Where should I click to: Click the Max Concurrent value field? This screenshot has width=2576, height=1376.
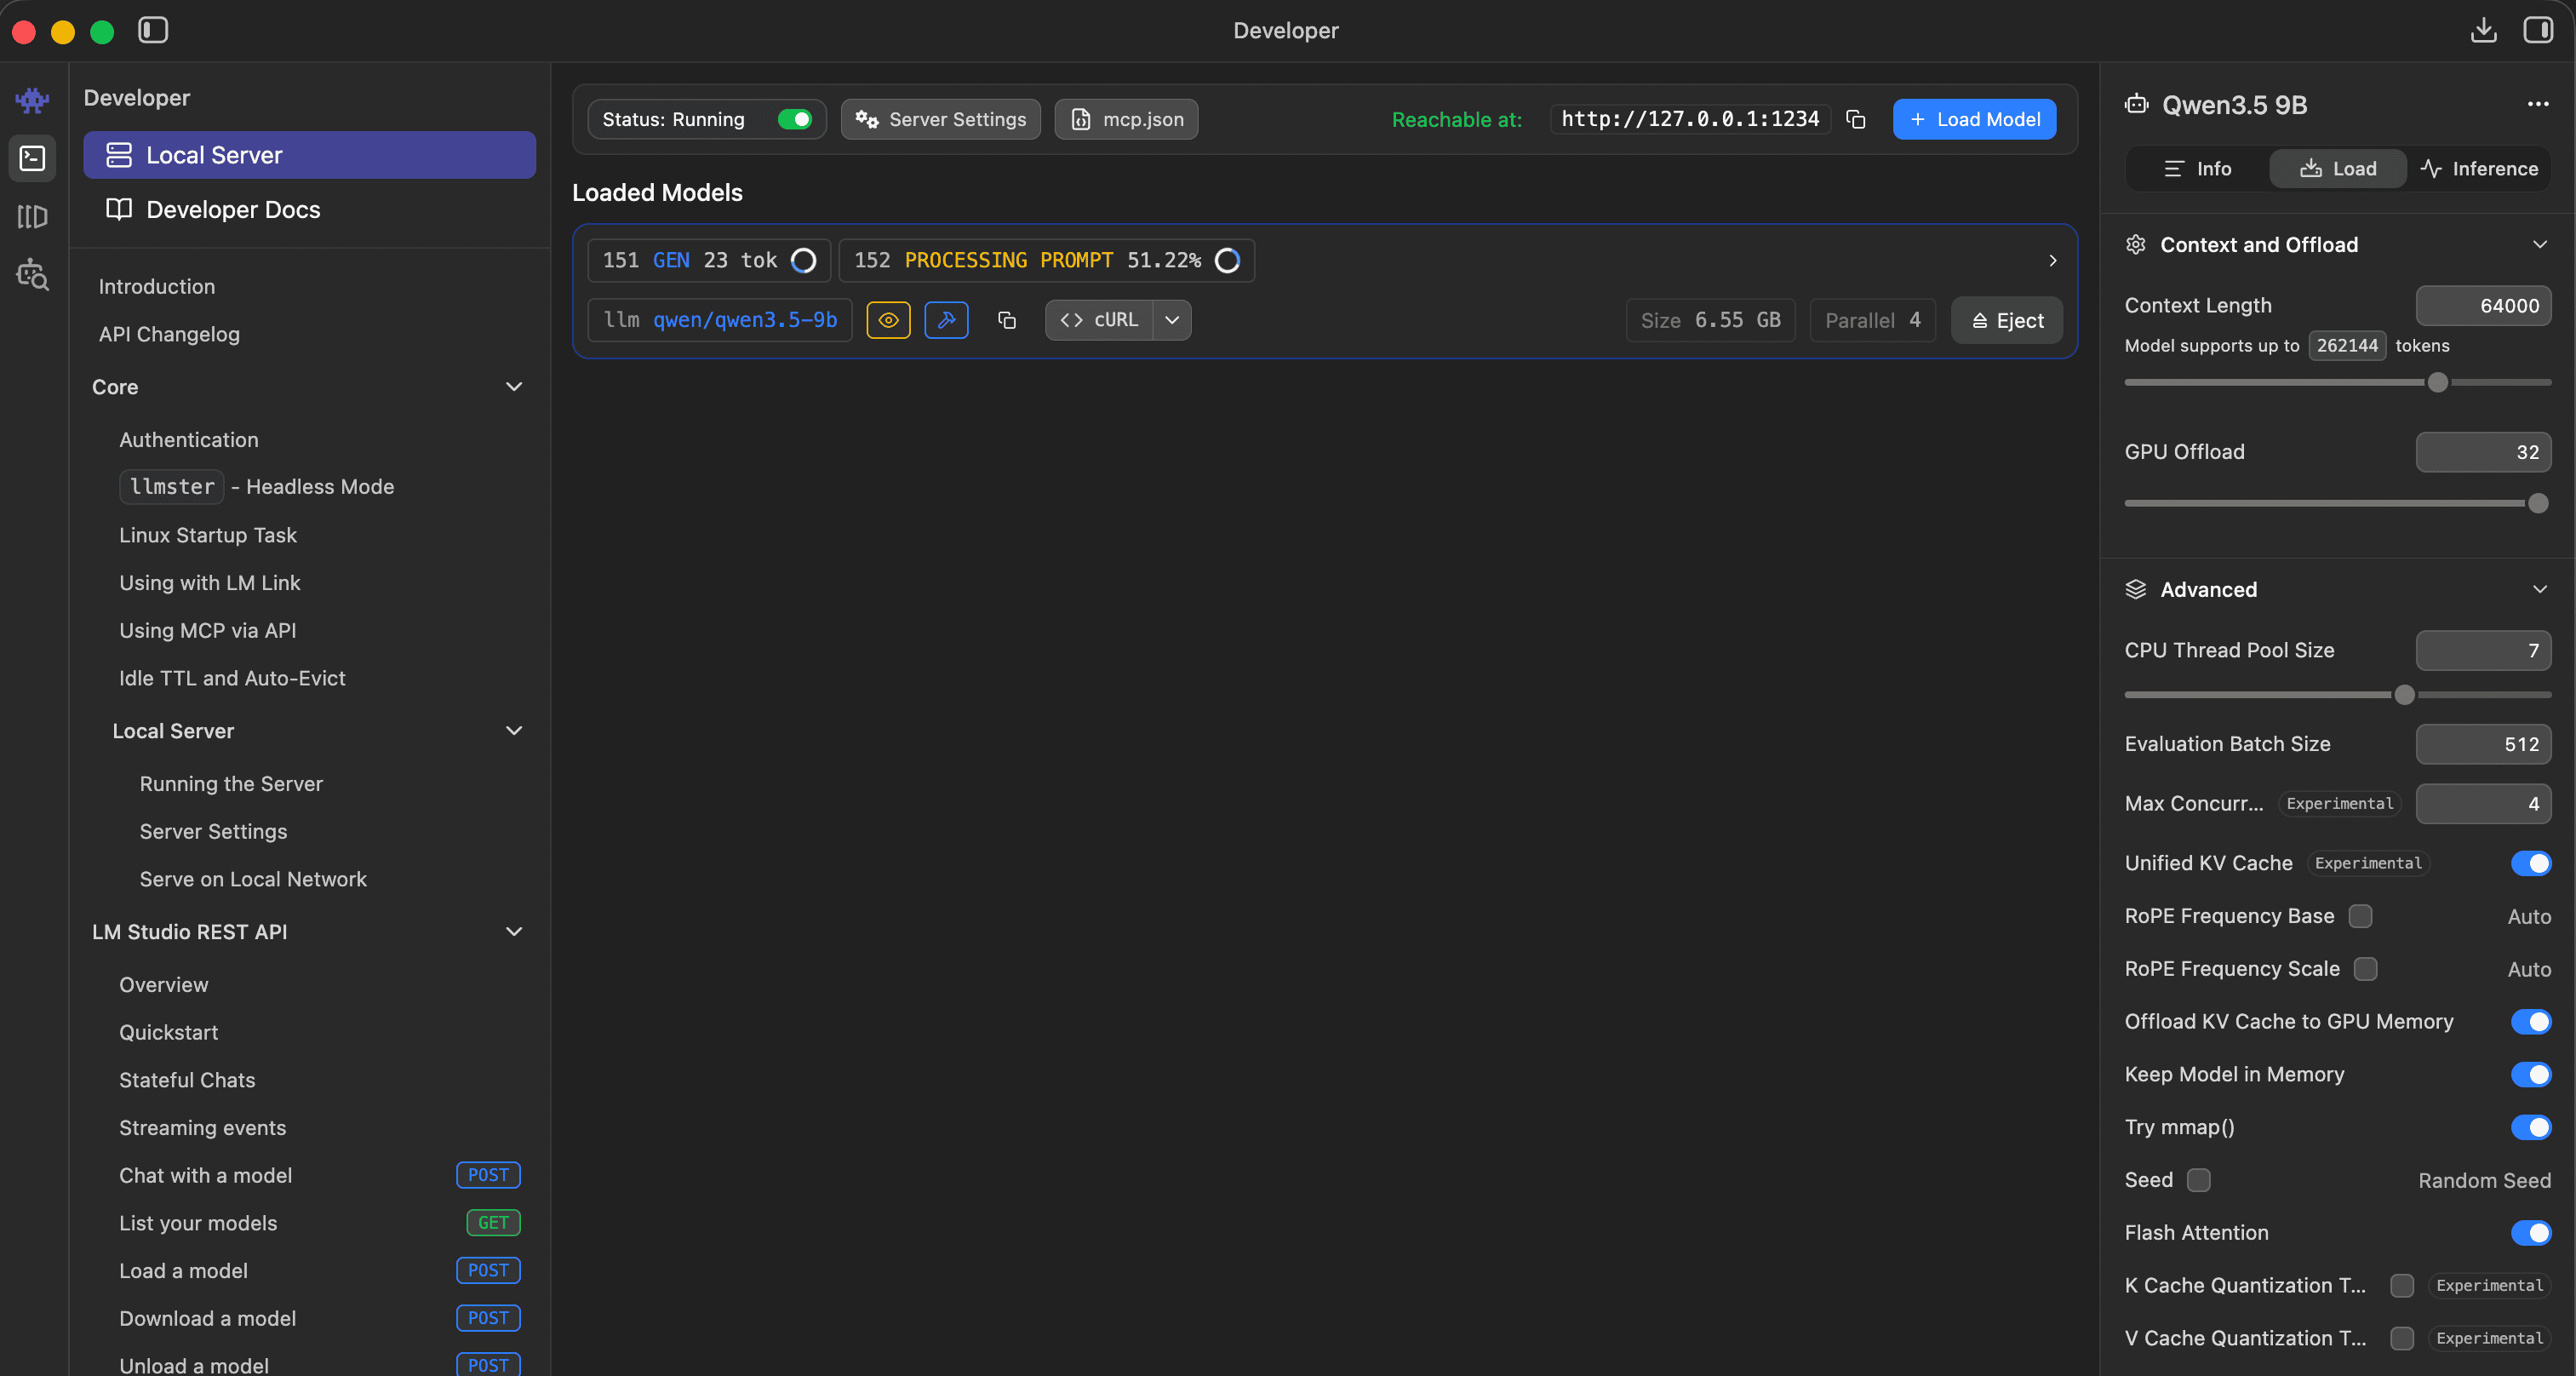[2483, 804]
